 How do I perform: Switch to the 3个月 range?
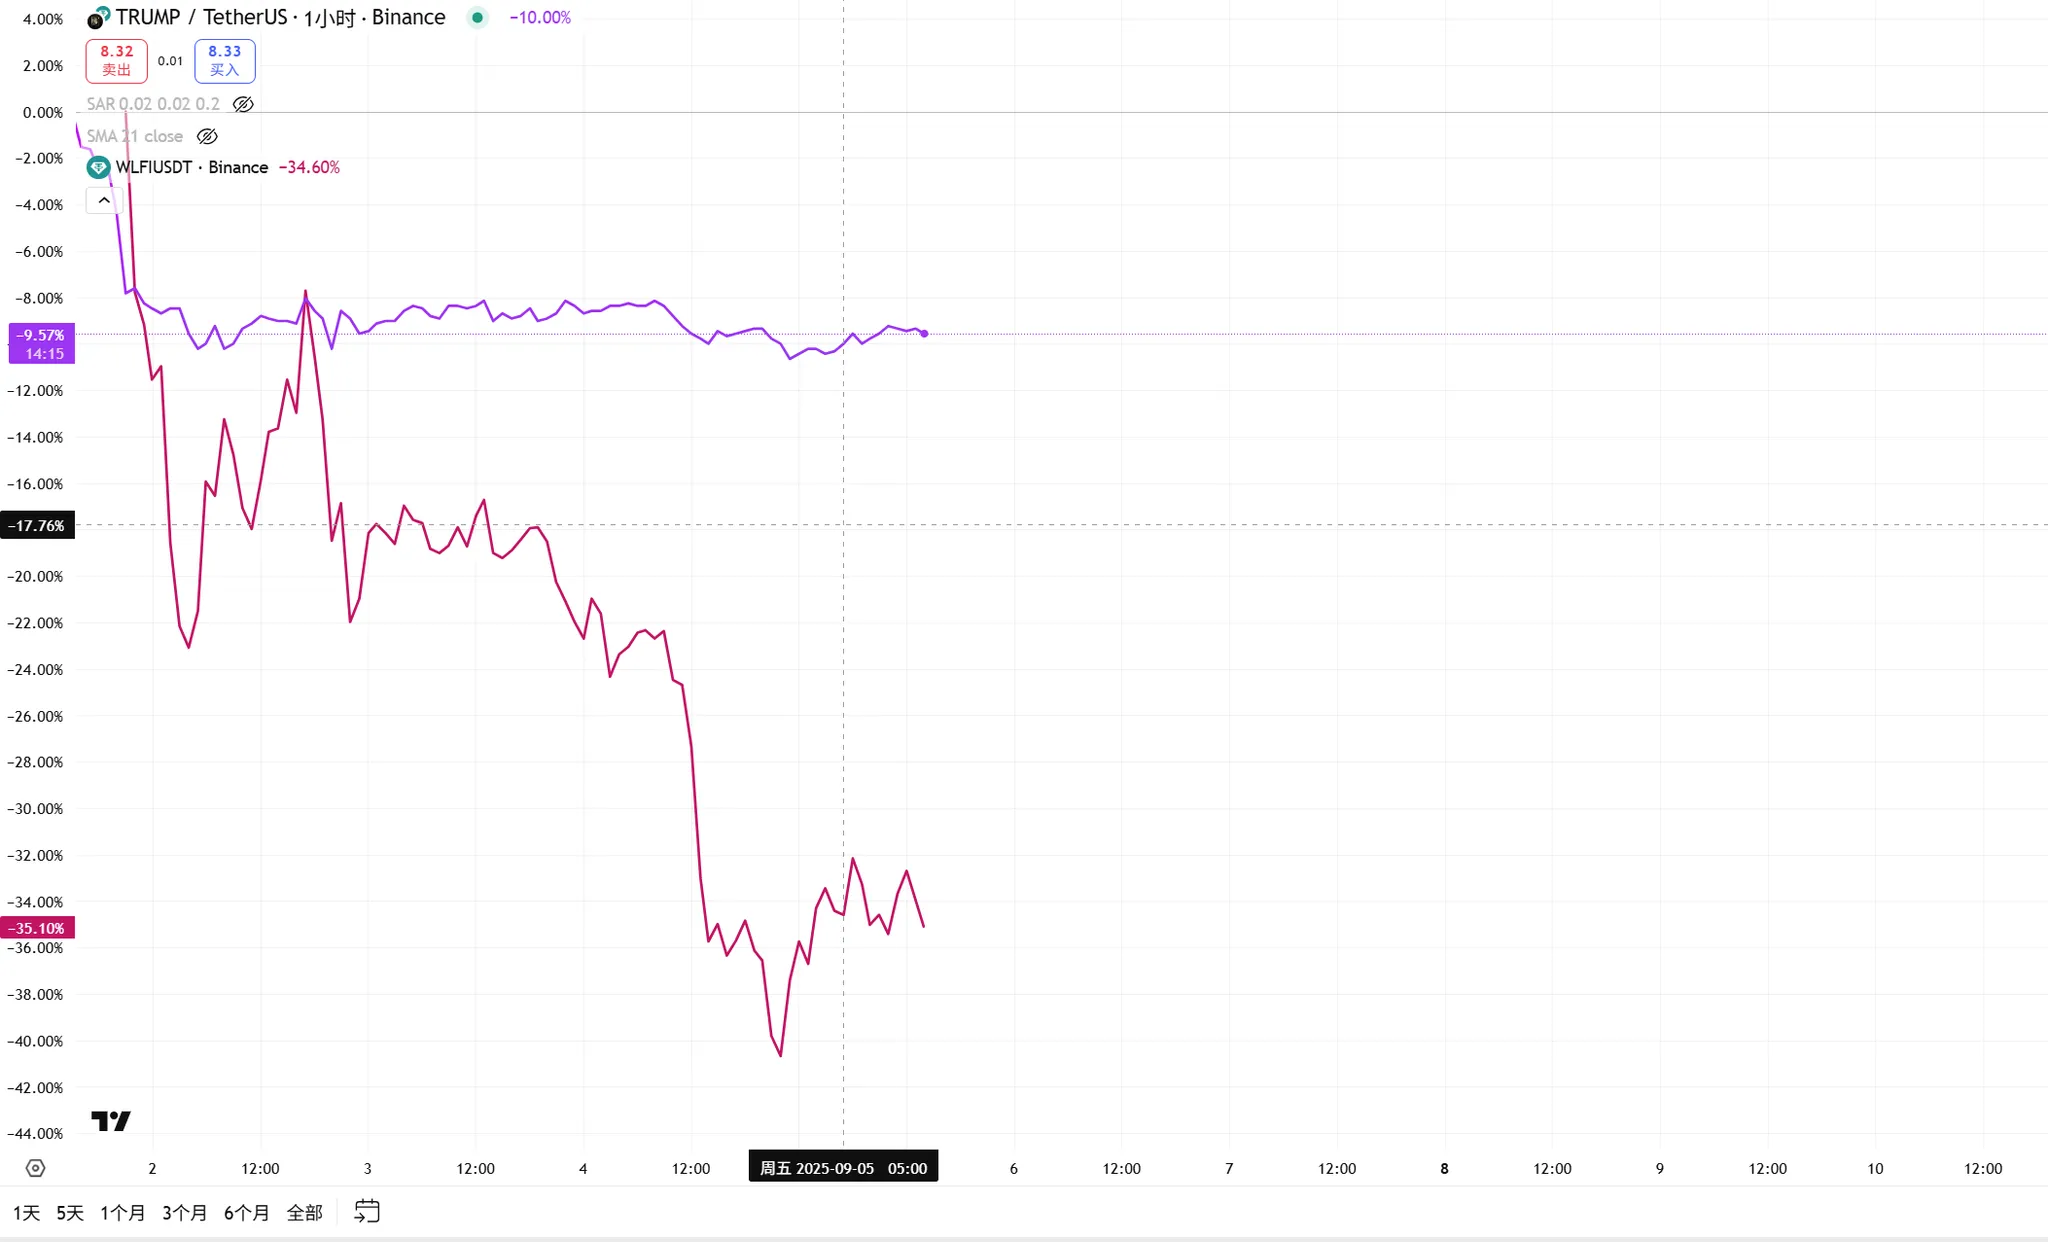coord(184,1213)
